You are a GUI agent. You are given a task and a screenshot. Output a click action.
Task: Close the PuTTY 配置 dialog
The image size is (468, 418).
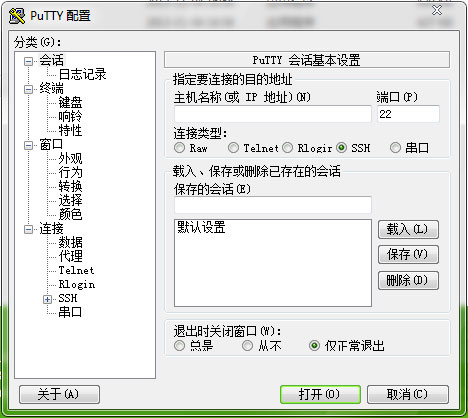point(437,11)
